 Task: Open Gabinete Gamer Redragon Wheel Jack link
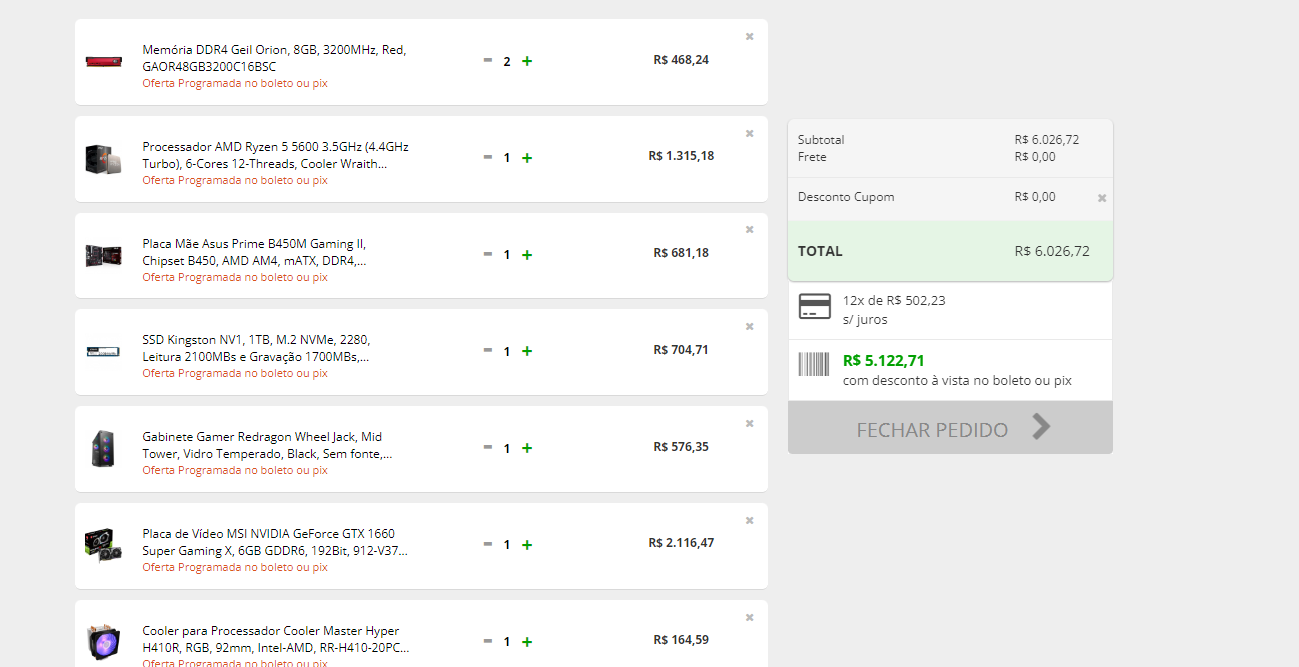[x=267, y=445]
